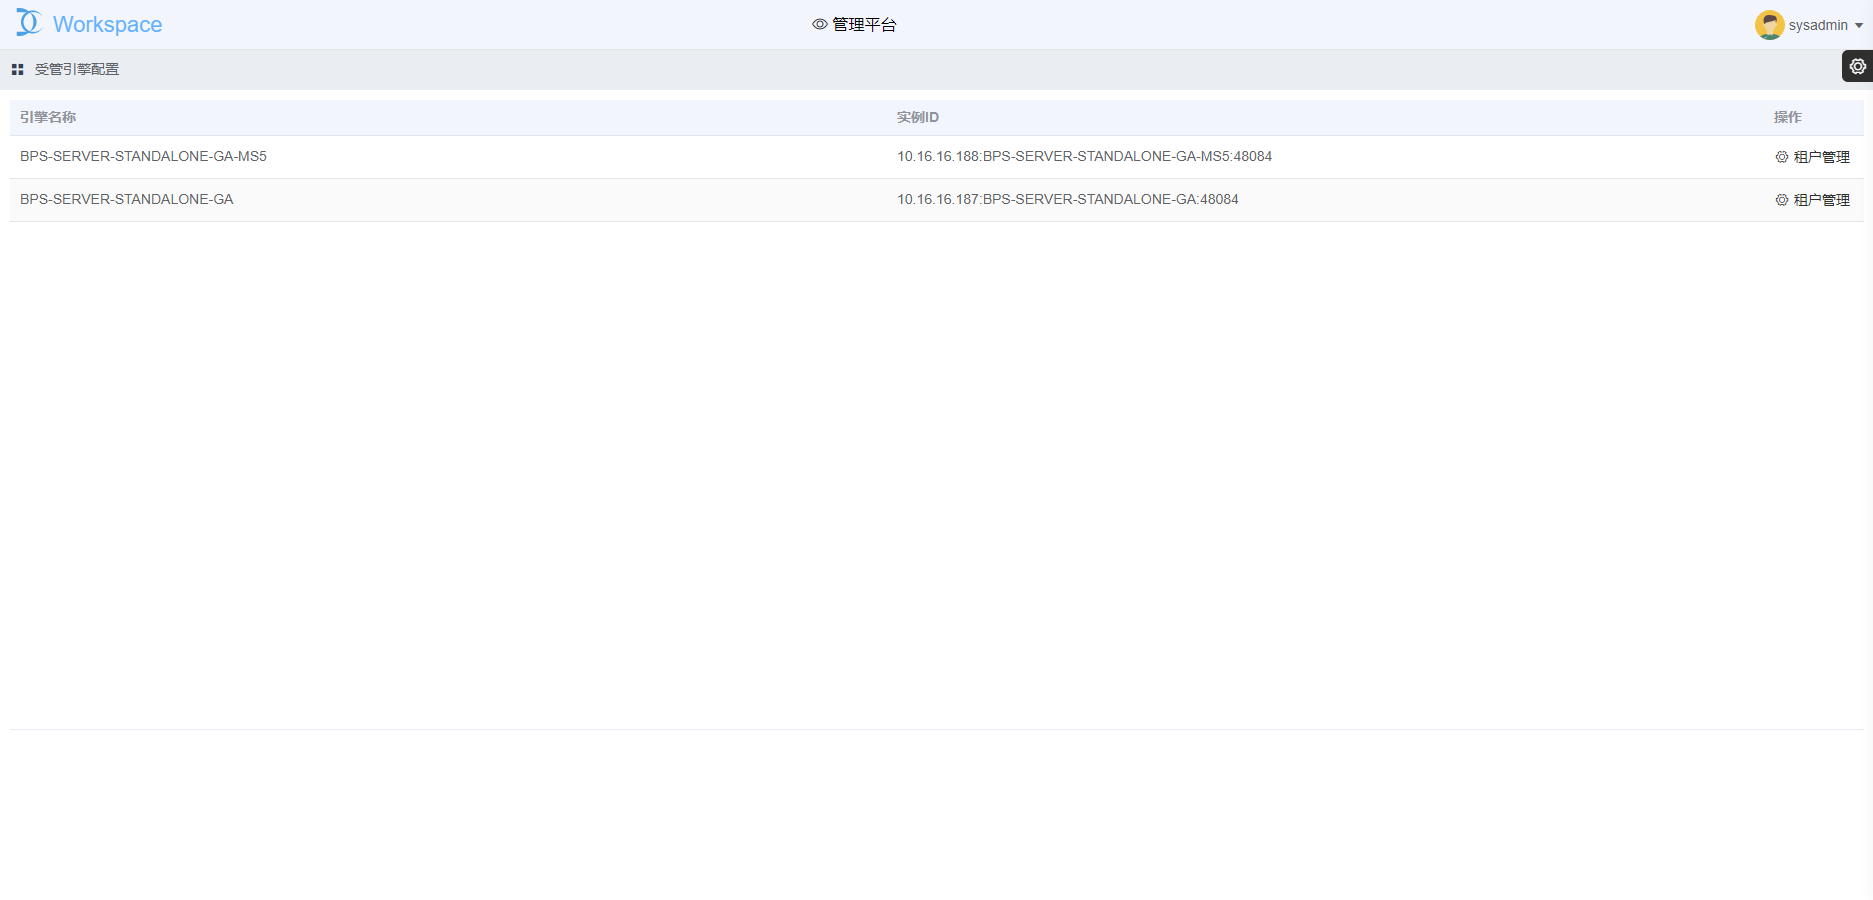Open the 管理平台 menu label
The image size is (1873, 900).
(x=864, y=25)
